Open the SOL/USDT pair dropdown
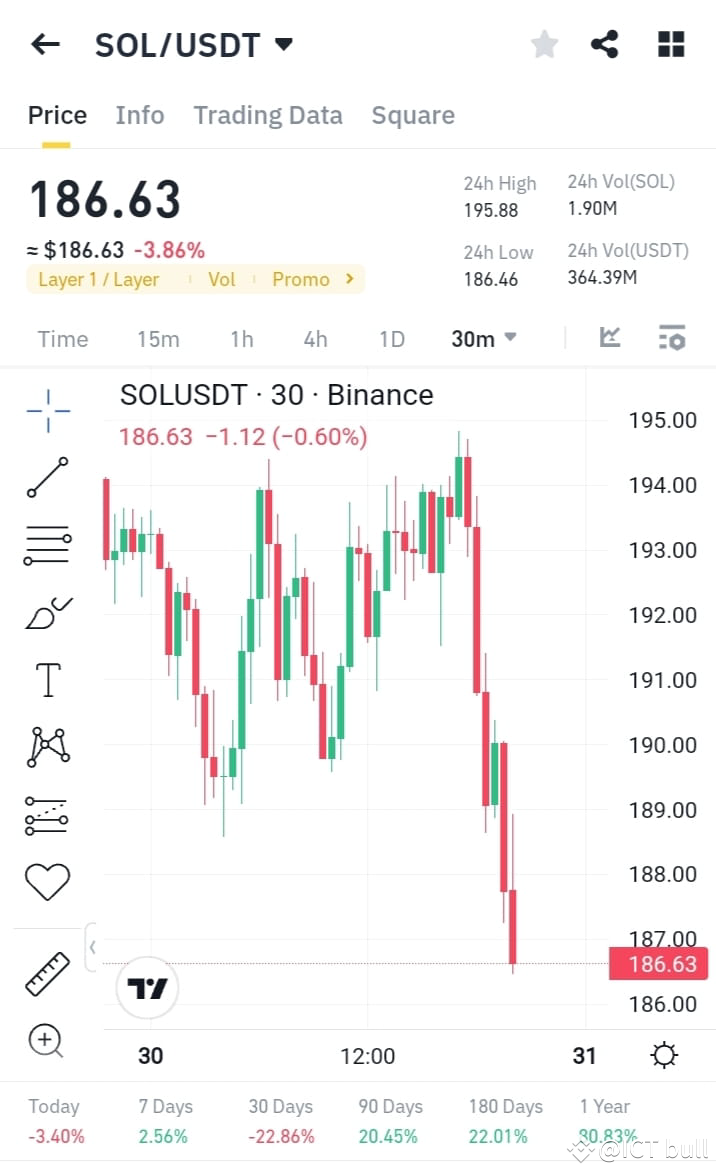Viewport: 716px width, 1172px height. [283, 44]
